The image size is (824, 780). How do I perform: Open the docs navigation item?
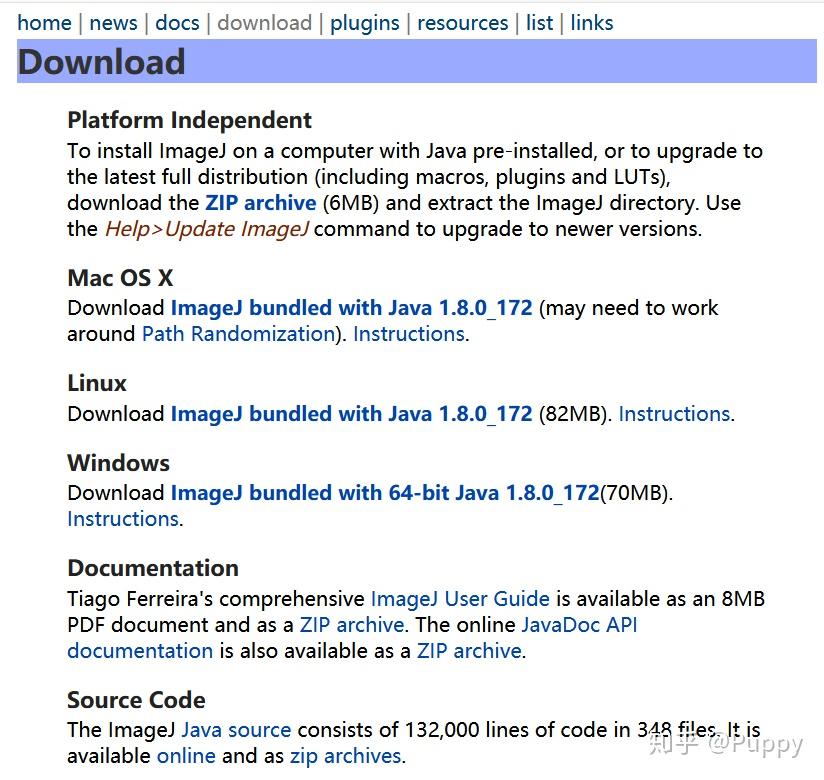(x=177, y=22)
